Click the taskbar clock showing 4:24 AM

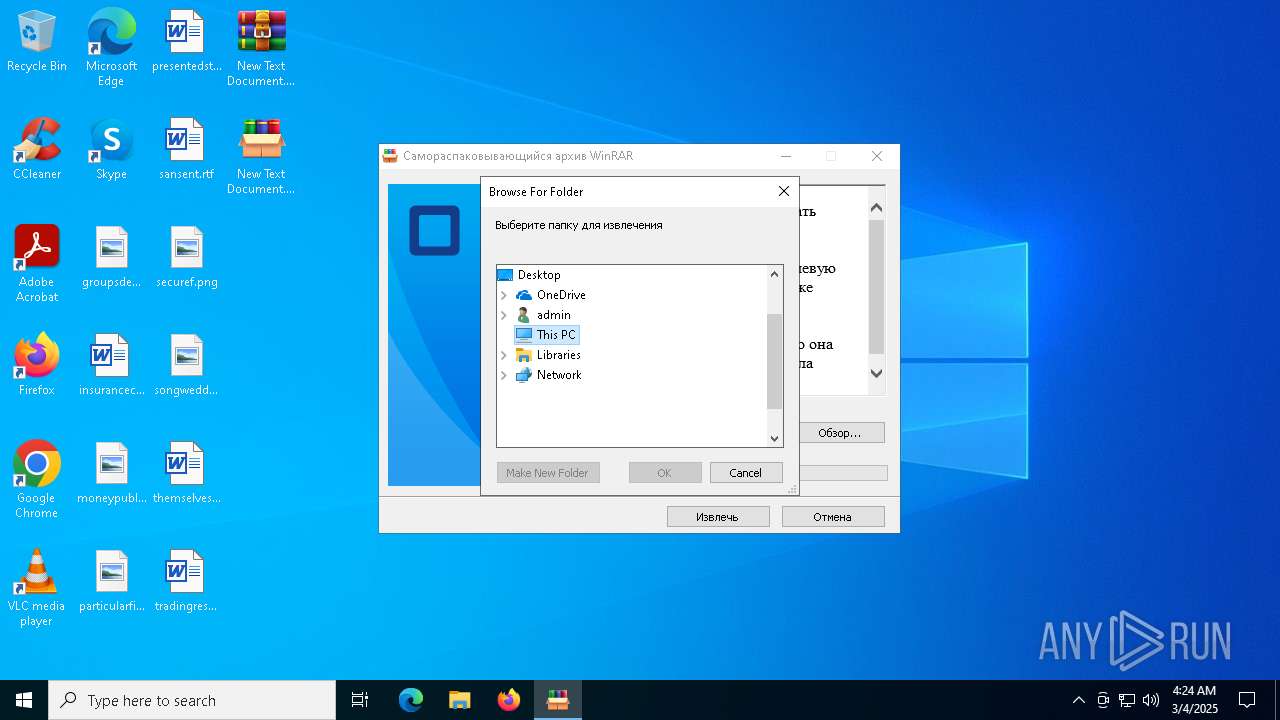pyautogui.click(x=1194, y=700)
